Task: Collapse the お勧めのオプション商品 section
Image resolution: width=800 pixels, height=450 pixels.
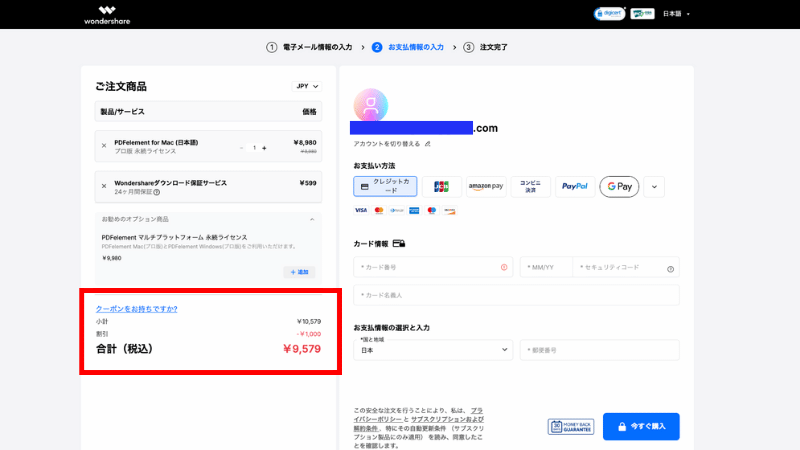Action: pyautogui.click(x=312, y=219)
